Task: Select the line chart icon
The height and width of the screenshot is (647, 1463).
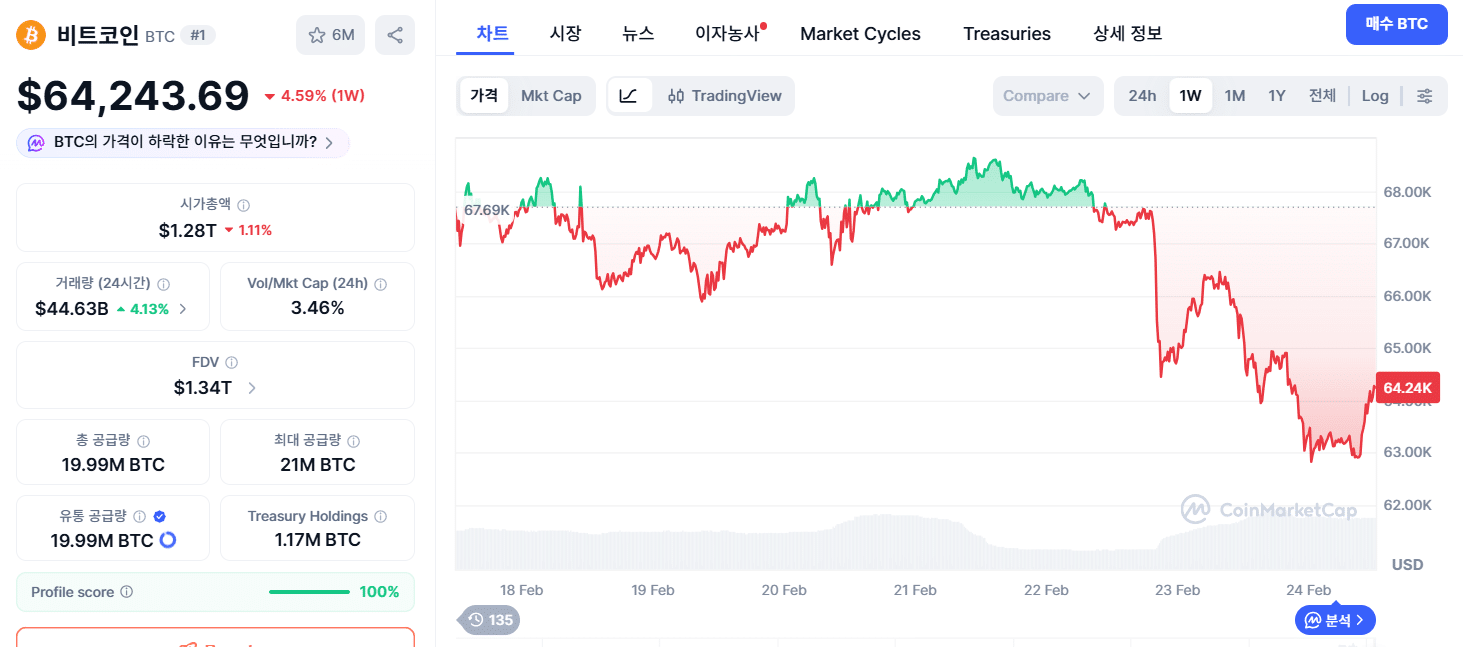Action: [x=629, y=96]
